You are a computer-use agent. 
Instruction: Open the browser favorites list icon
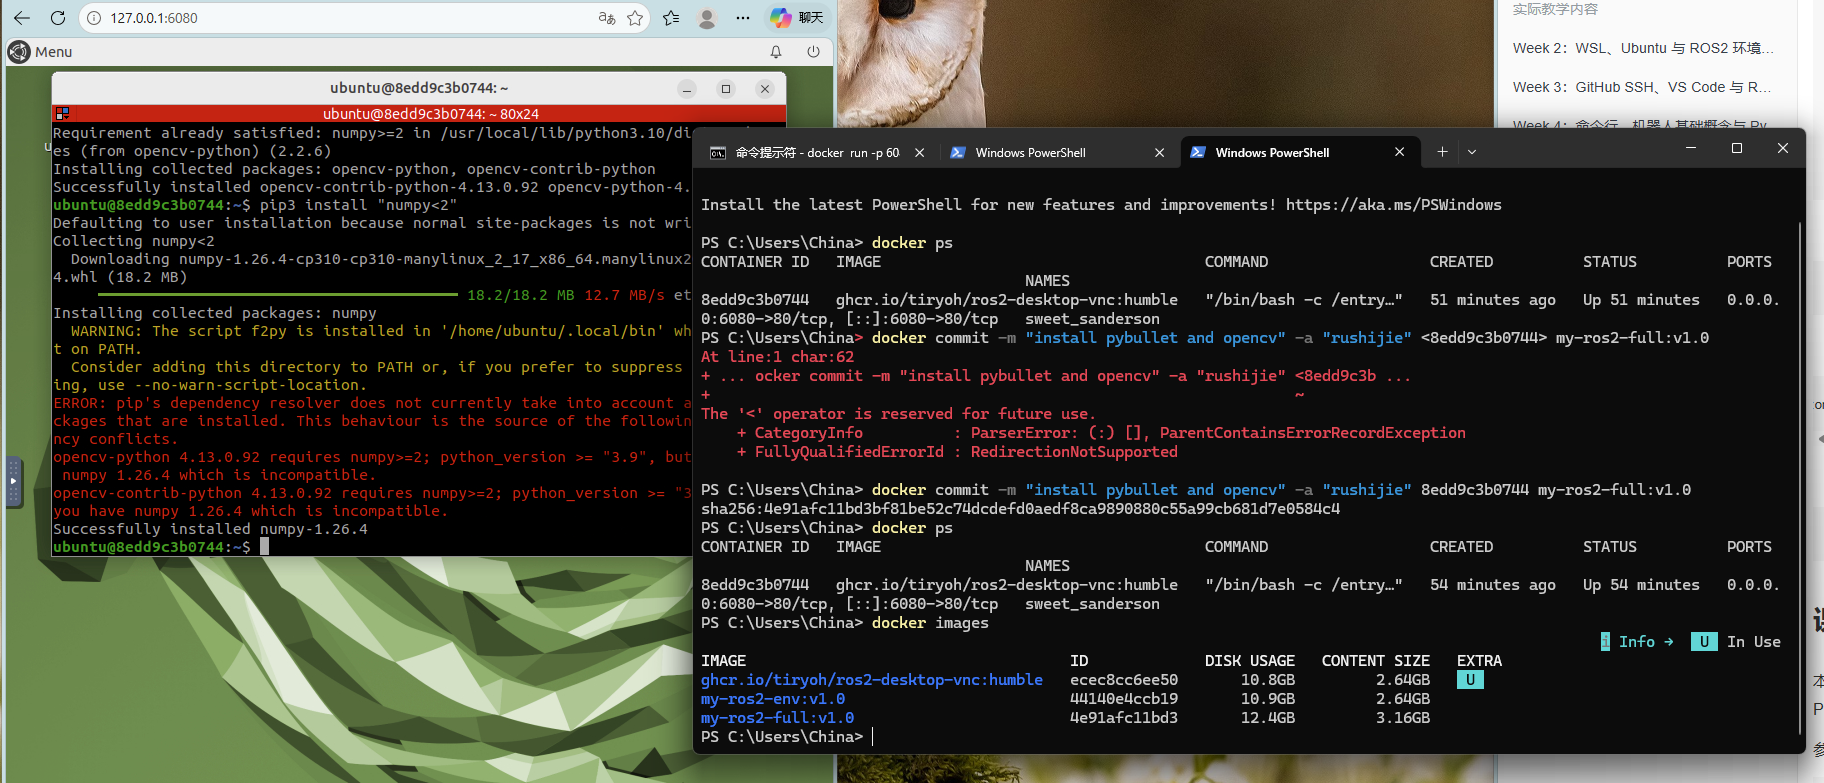[x=671, y=18]
